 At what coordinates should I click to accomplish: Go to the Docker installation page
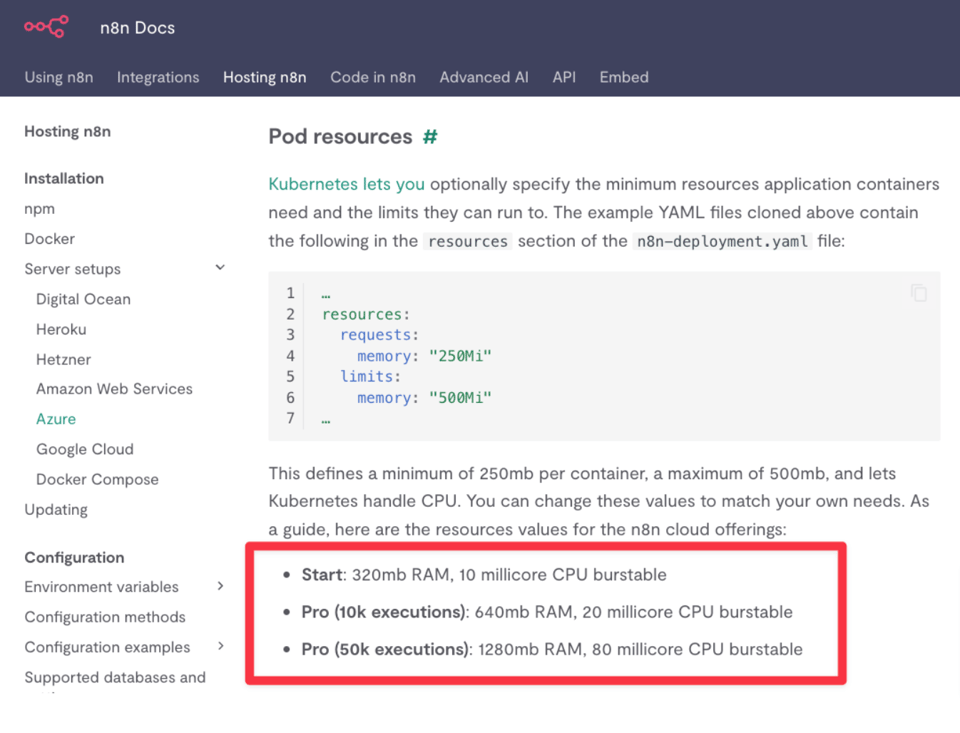(x=50, y=239)
